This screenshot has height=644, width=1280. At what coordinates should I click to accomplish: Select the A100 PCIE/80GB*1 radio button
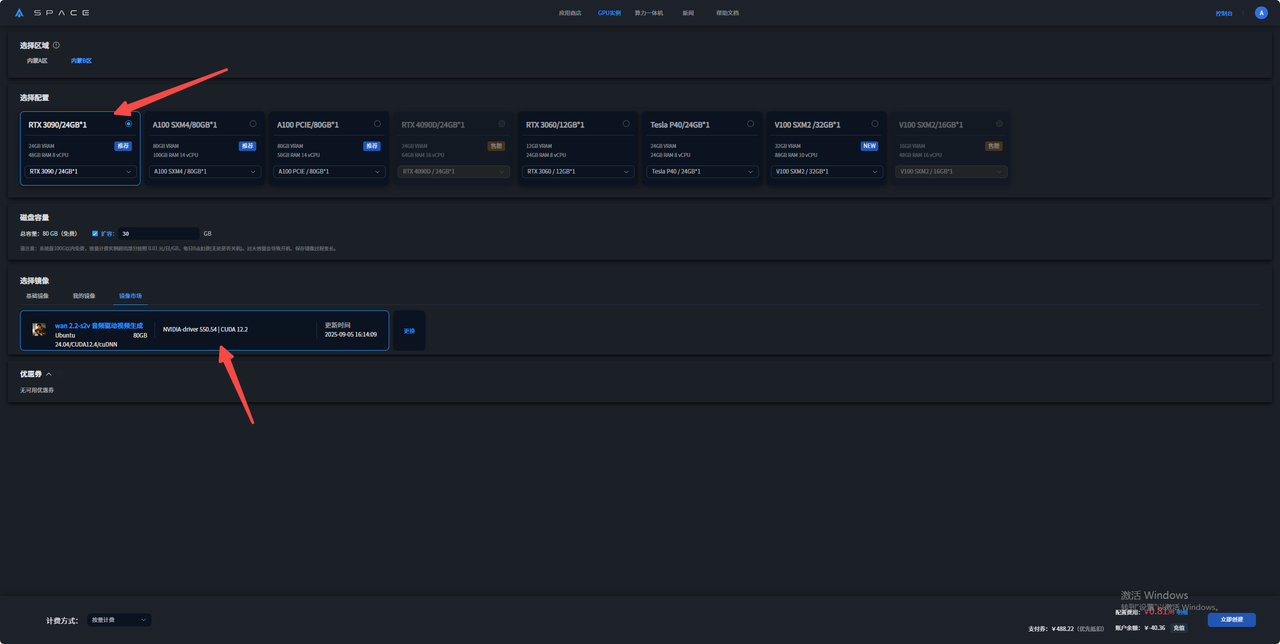(x=377, y=124)
